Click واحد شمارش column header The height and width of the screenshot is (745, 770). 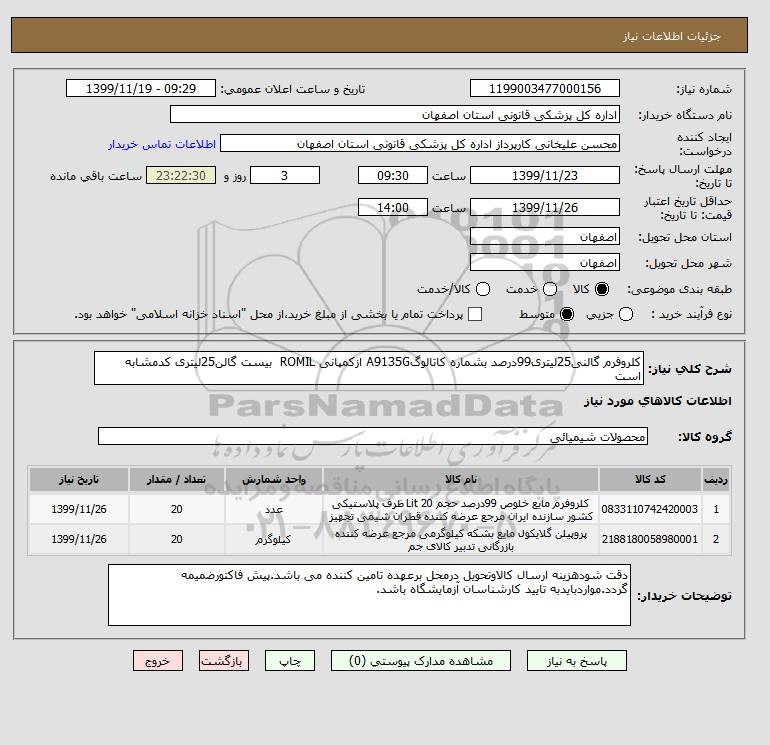(274, 479)
